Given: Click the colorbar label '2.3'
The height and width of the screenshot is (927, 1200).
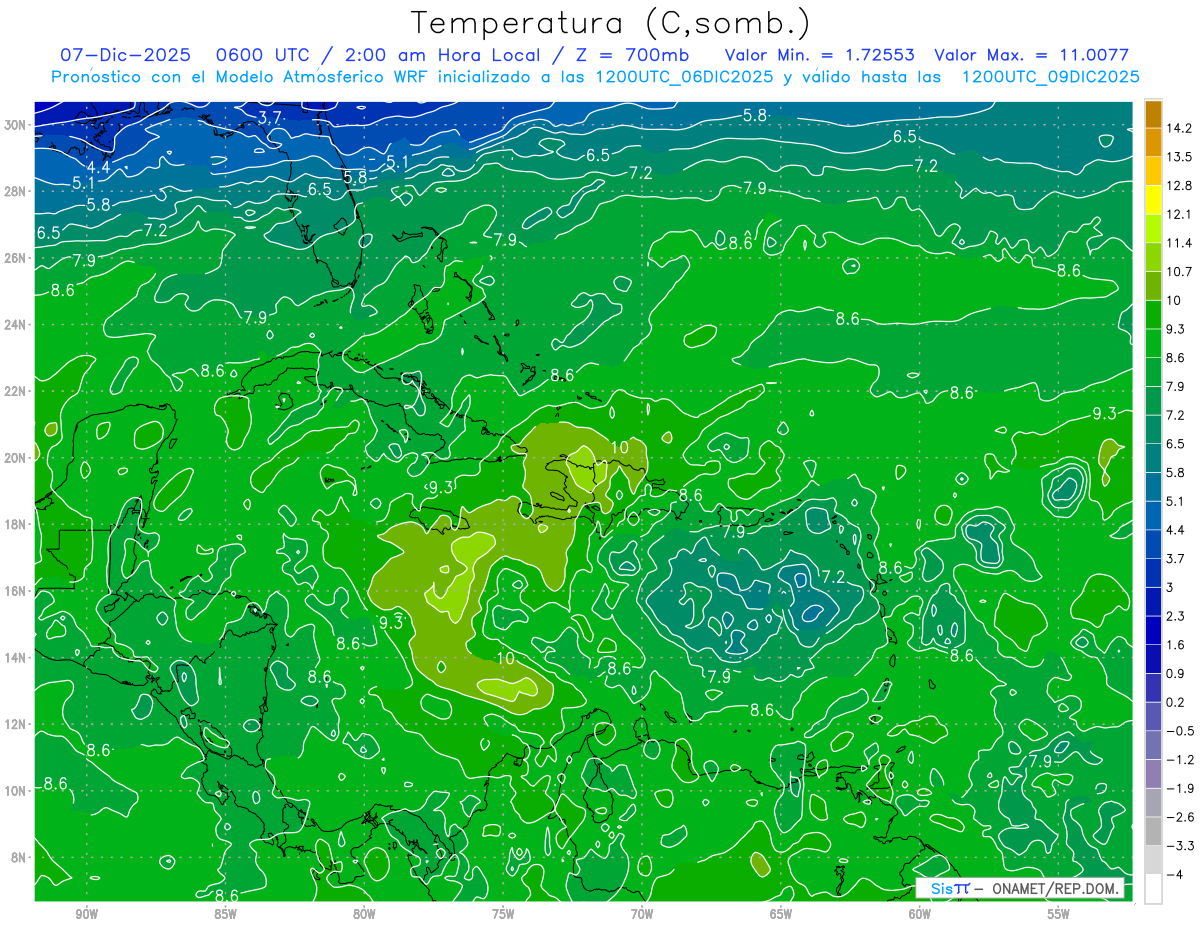Looking at the screenshot, I should coord(1175,616).
